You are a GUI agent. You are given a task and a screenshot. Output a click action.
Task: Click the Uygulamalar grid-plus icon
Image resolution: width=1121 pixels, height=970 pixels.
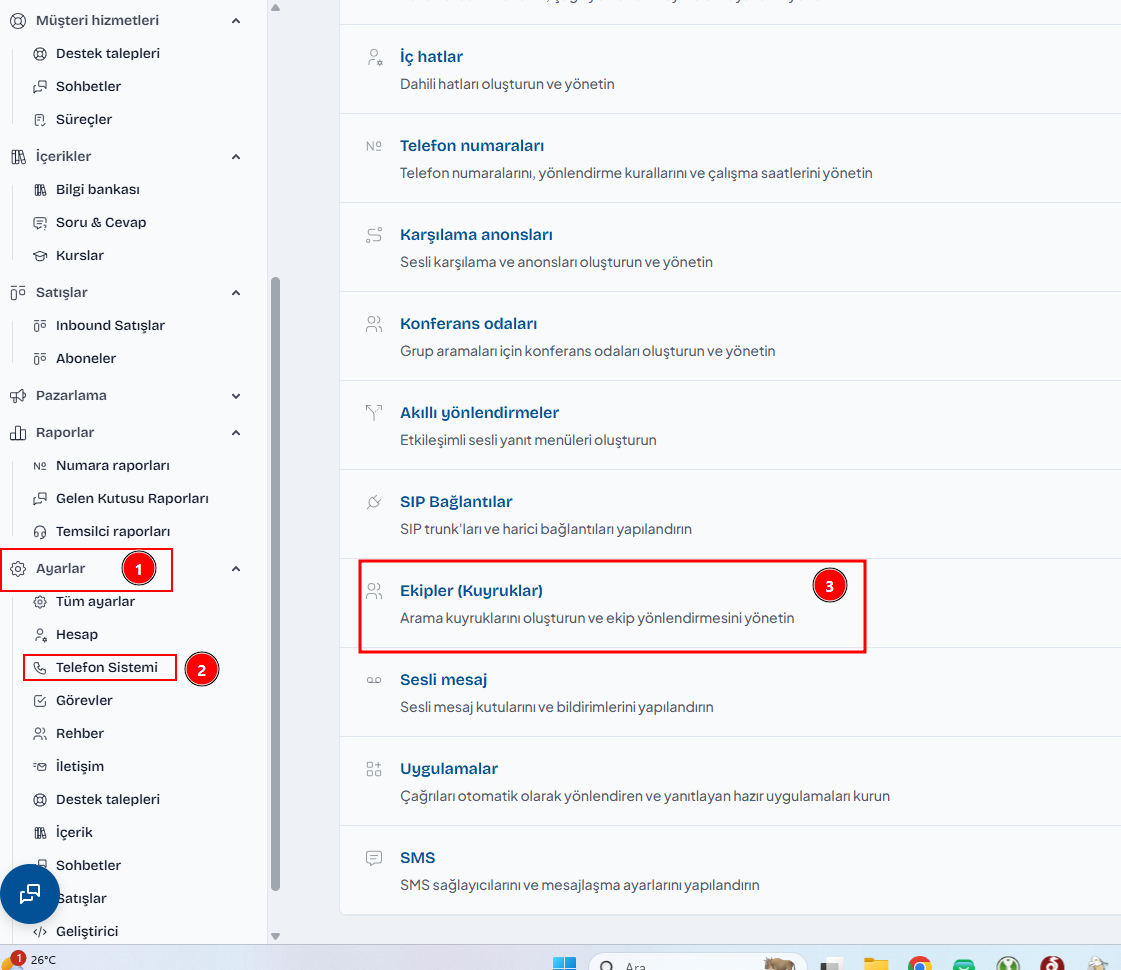click(x=374, y=769)
